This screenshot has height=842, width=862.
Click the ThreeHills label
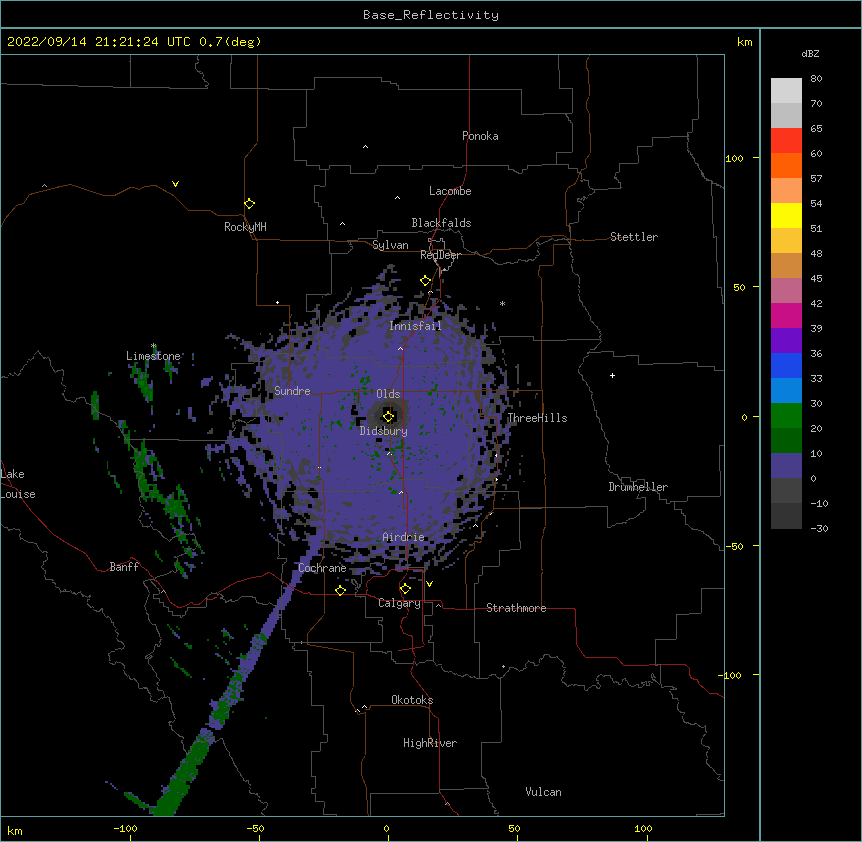(x=537, y=418)
